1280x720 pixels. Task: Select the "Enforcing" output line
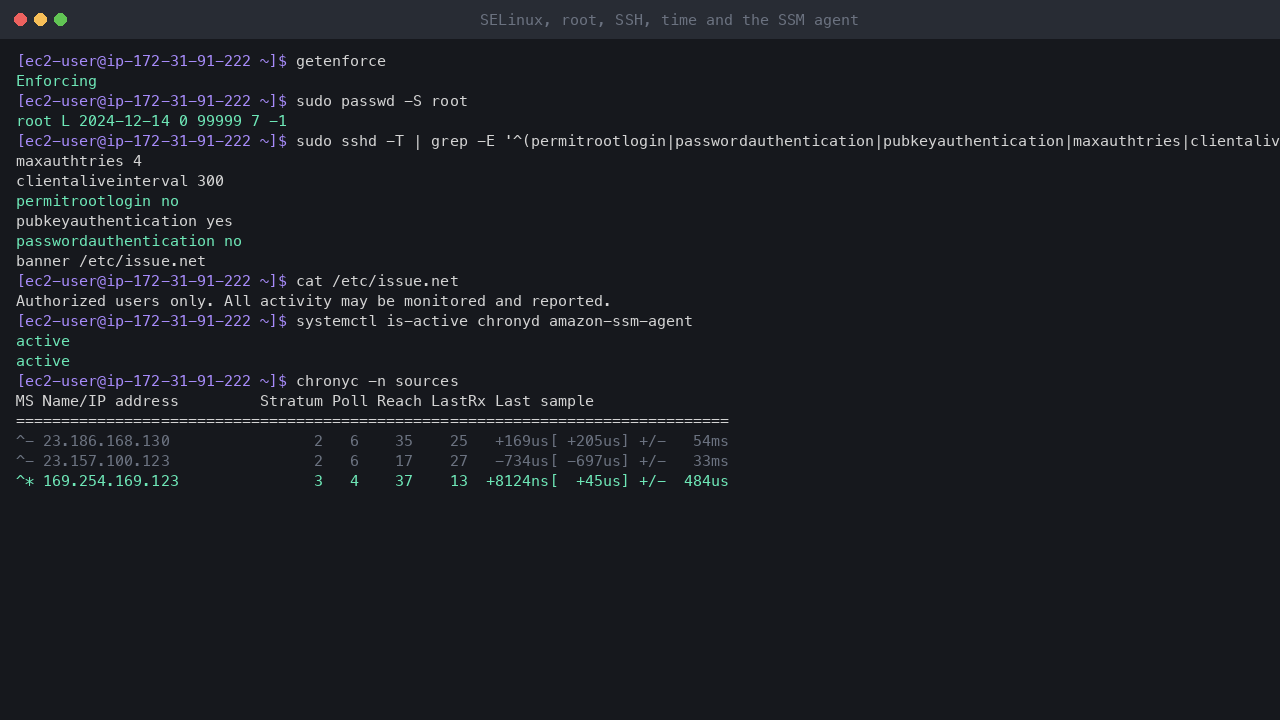(57, 81)
